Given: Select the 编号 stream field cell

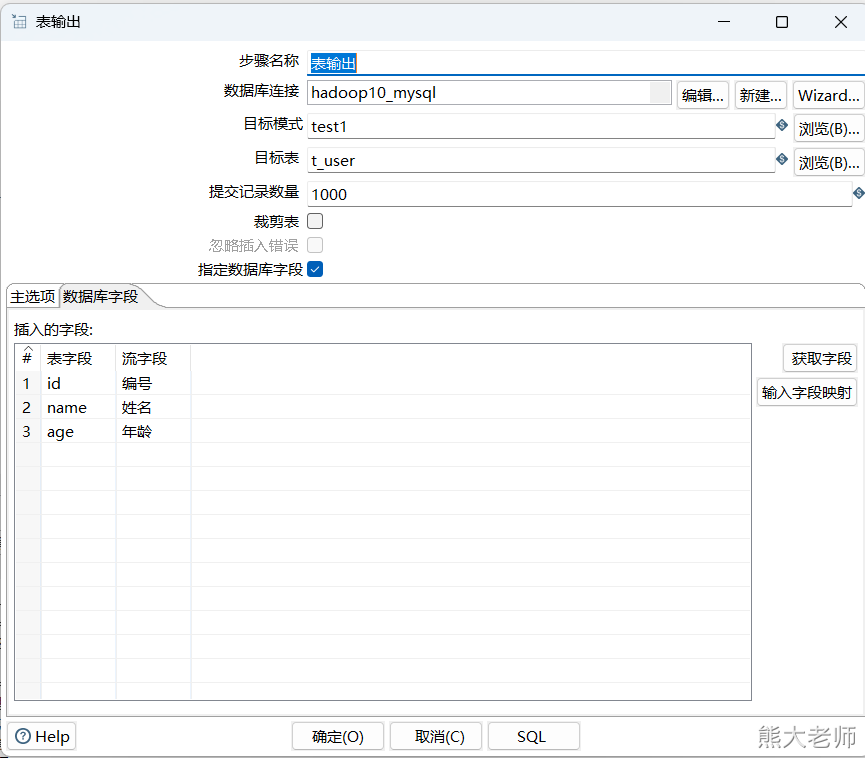Looking at the screenshot, I should 153,383.
